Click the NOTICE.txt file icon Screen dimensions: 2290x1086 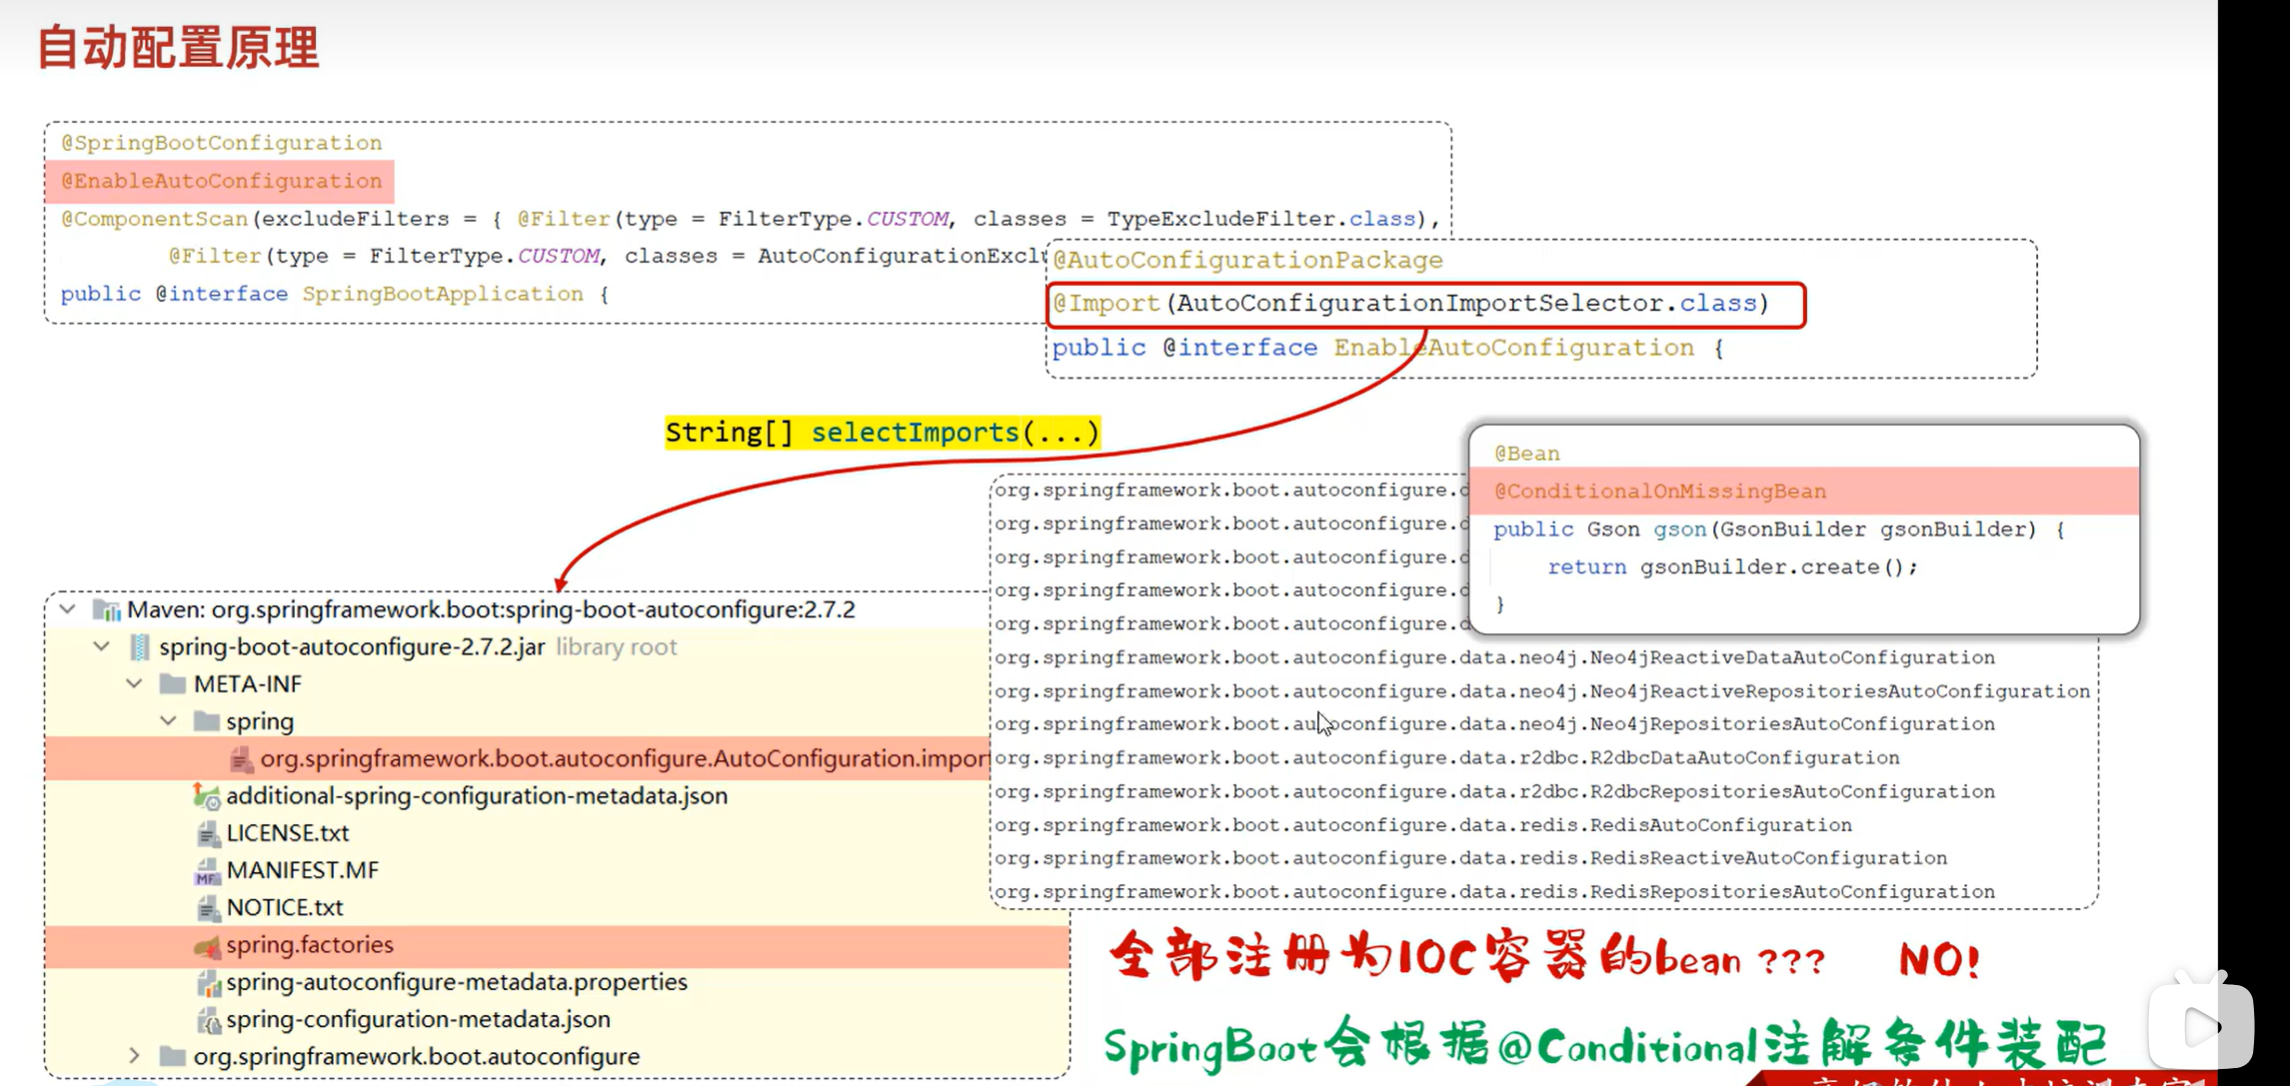click(208, 907)
